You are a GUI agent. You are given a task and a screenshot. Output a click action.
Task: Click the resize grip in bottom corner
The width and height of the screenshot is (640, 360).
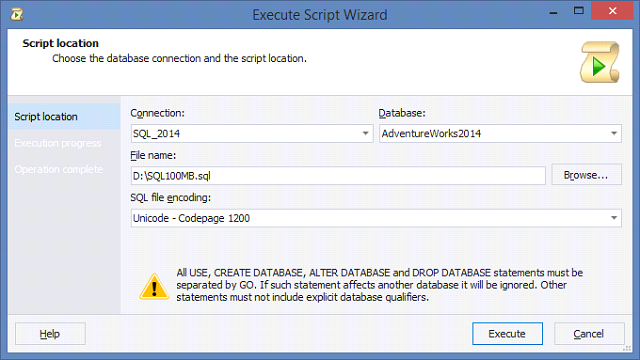tap(627, 348)
